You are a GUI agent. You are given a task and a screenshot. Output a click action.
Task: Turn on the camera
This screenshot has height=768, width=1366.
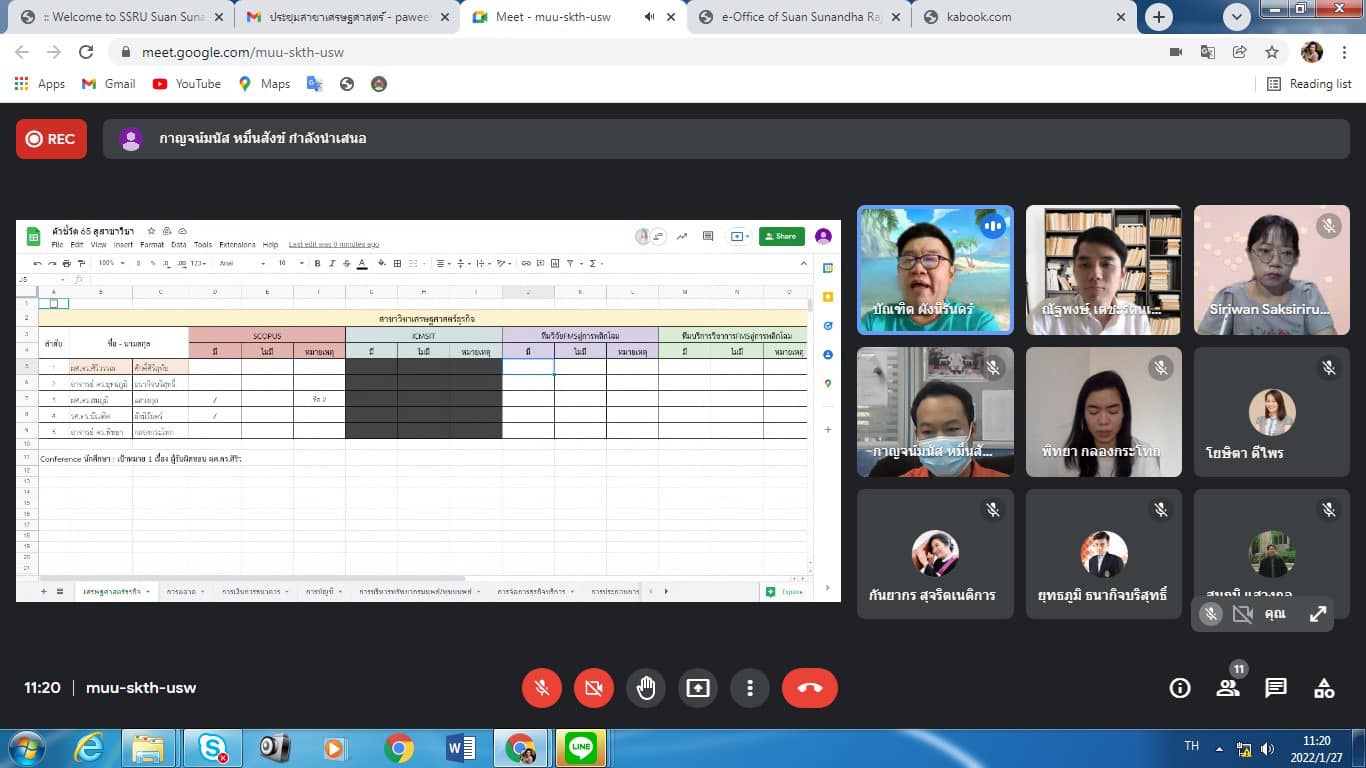pos(594,688)
